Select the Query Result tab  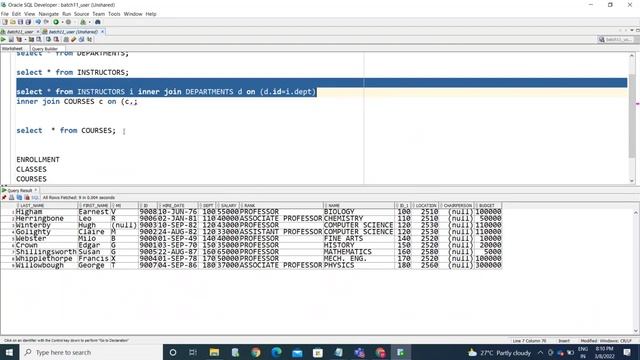20,191
